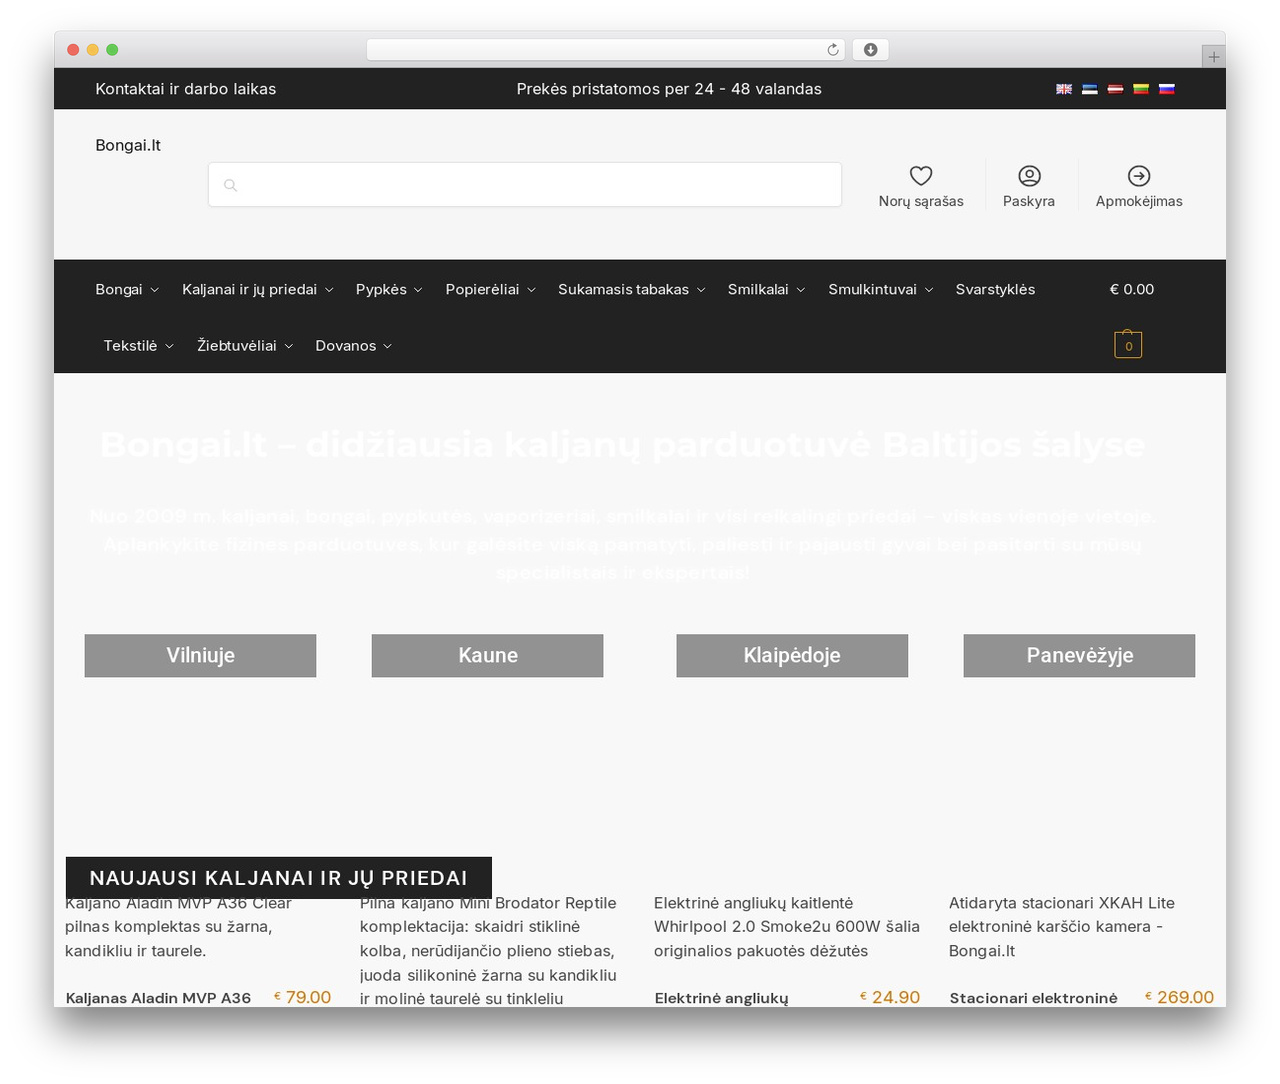Expand the Pypkės menu
This screenshot has width=1280, height=1084.
click(389, 289)
